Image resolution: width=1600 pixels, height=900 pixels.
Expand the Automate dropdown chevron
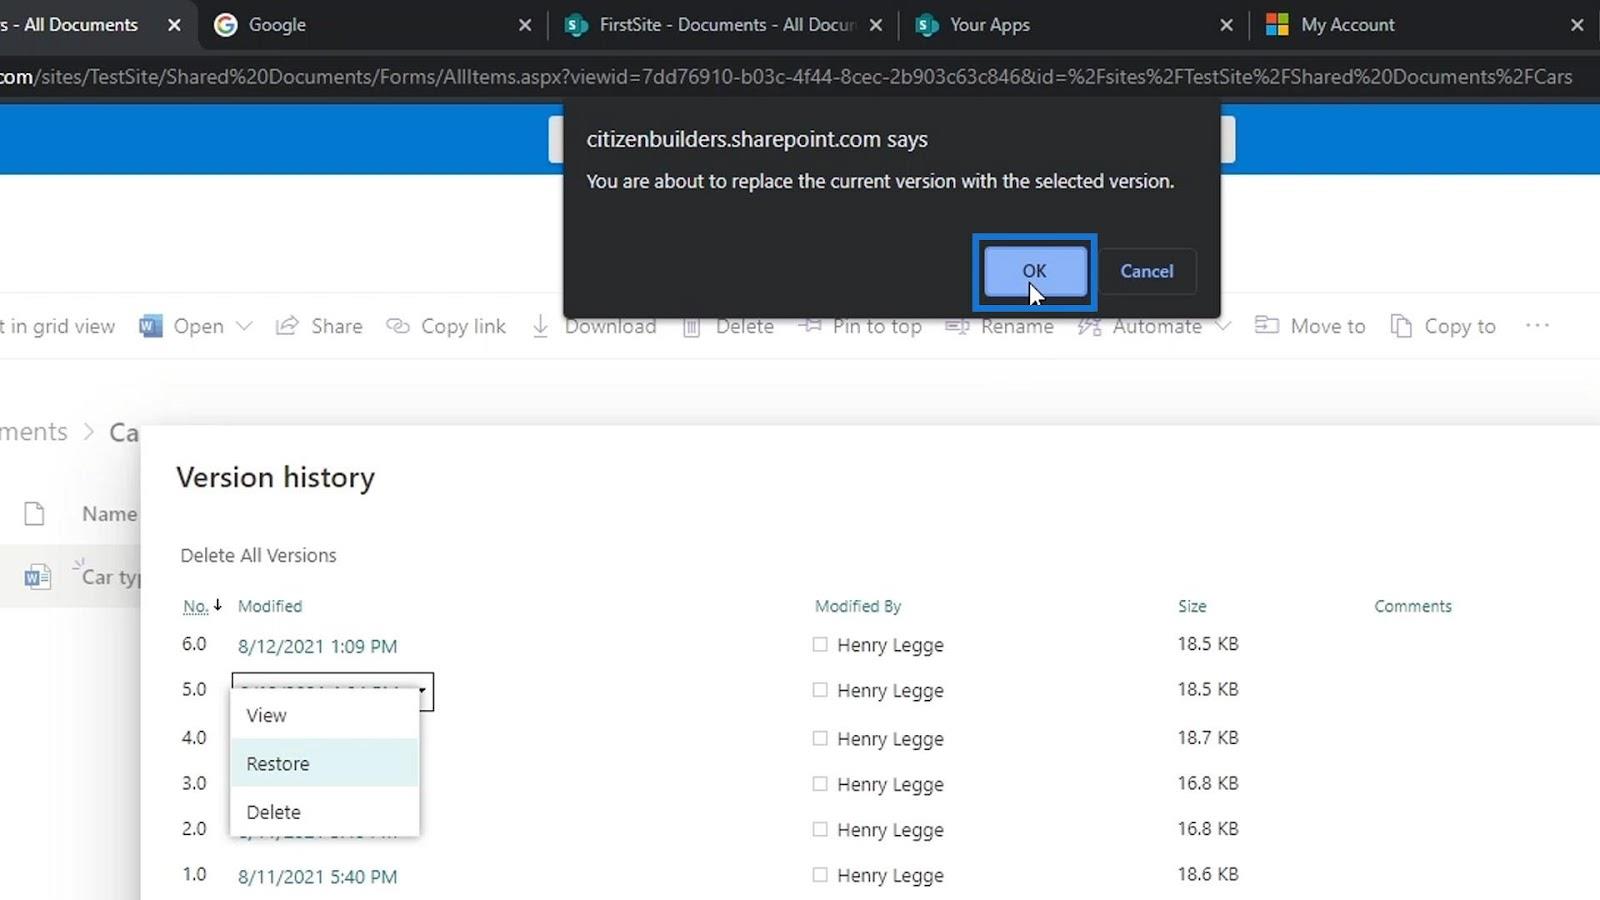1222,326
